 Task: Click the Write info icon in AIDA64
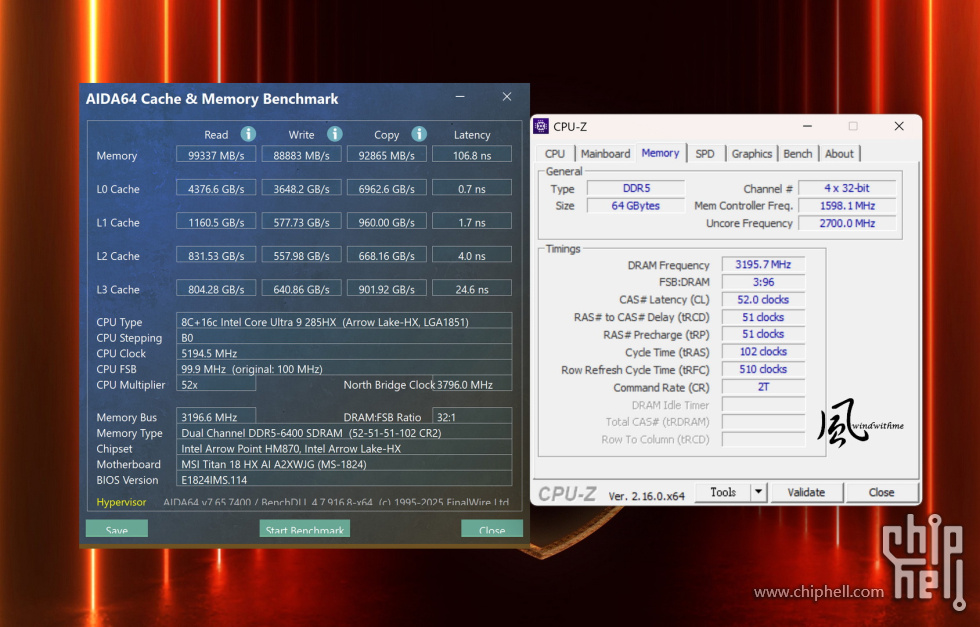click(x=335, y=134)
